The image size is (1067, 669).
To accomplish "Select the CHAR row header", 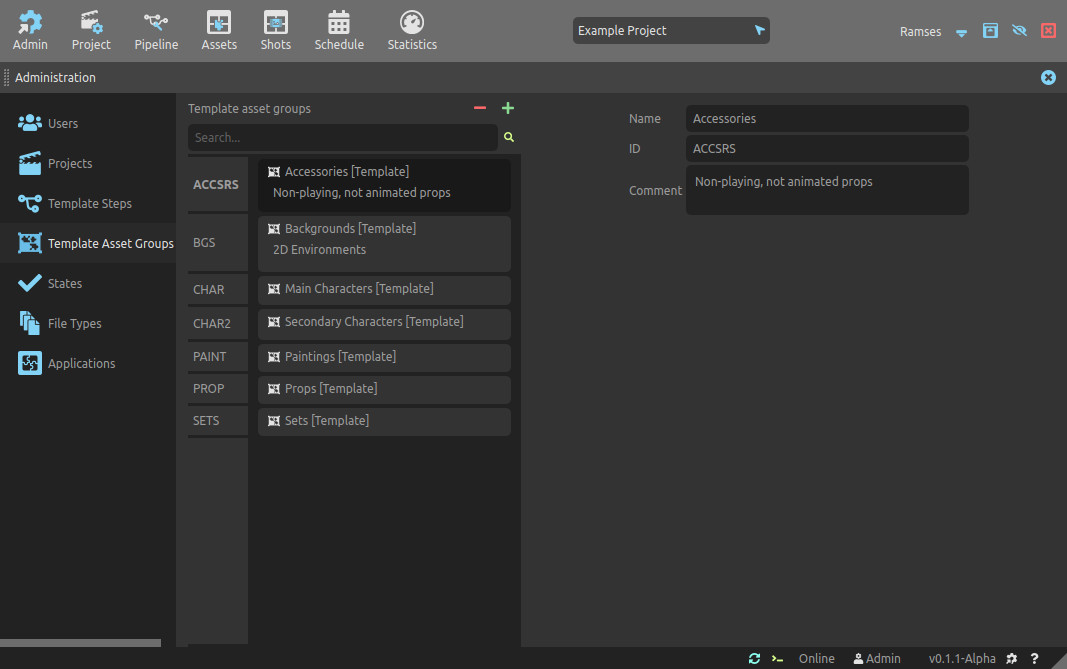I will click(x=218, y=290).
